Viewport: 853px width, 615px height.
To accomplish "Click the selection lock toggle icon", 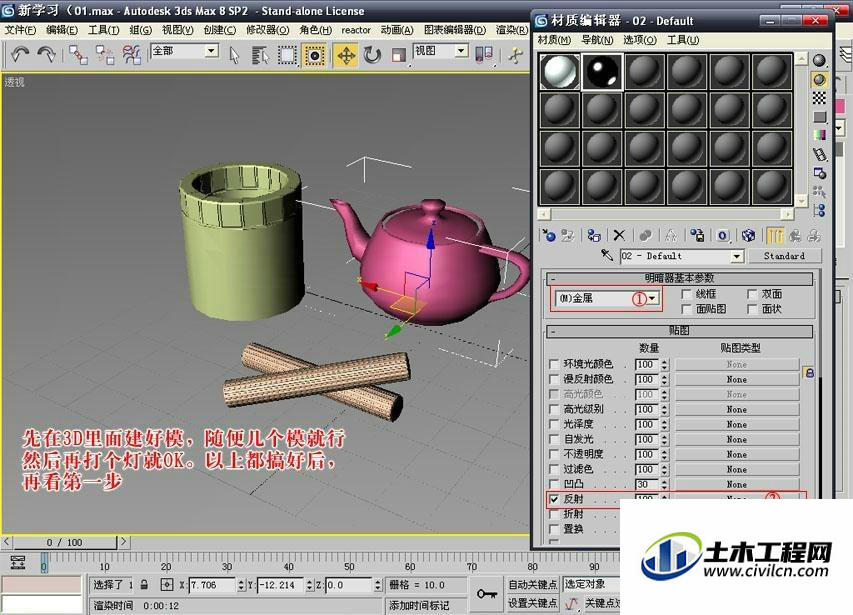I will [x=144, y=585].
